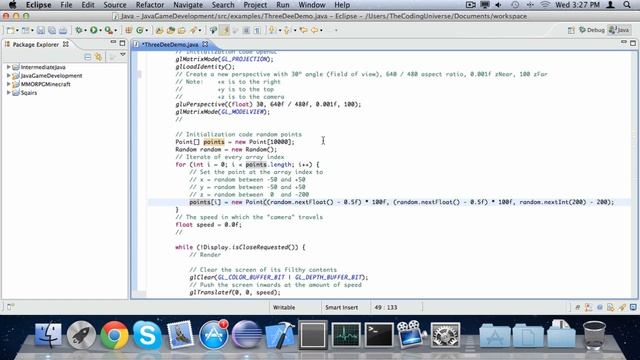The width and height of the screenshot is (640, 360).
Task: Open the Run launch history dropdown arrow
Action: click(100, 31)
